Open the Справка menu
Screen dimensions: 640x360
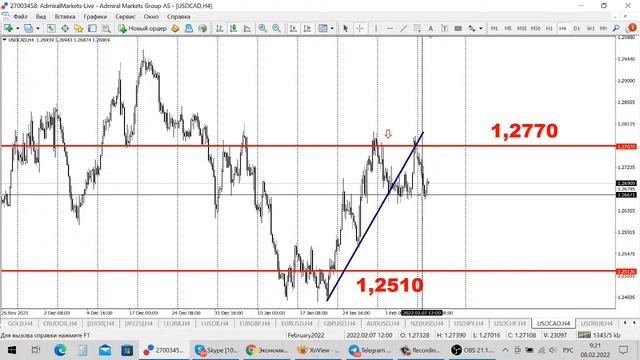point(179,17)
